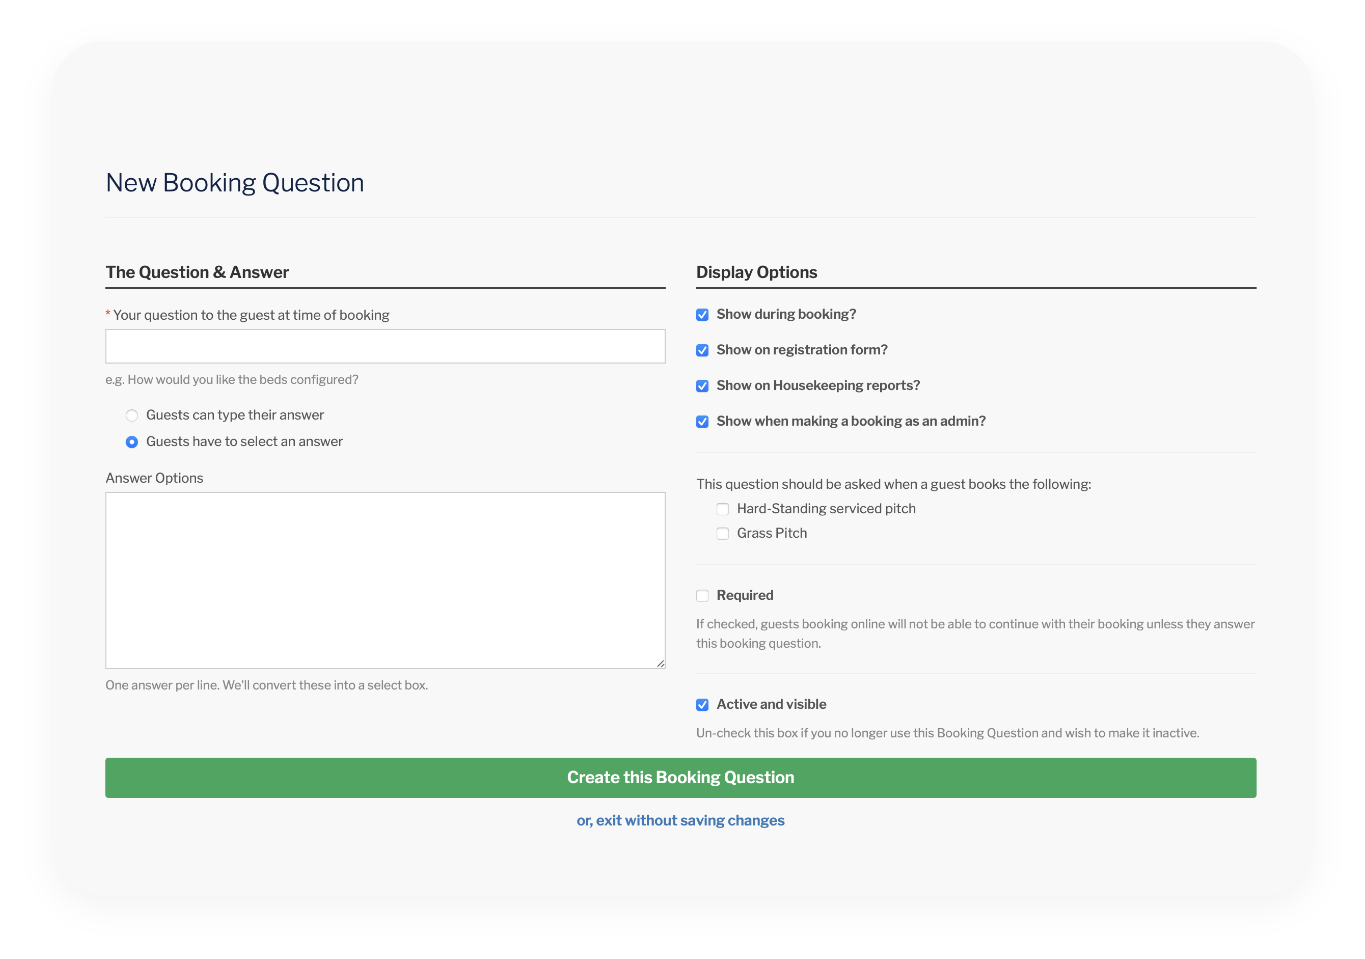Click the guest question text input field

[385, 346]
